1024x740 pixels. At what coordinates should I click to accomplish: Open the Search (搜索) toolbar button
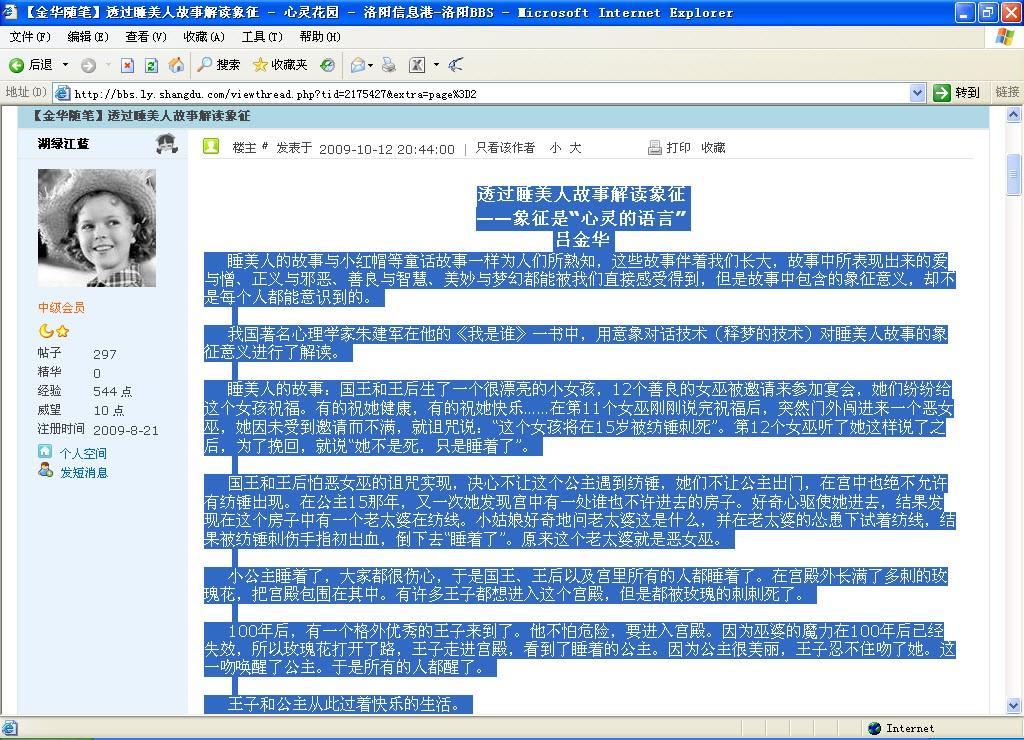tap(219, 65)
